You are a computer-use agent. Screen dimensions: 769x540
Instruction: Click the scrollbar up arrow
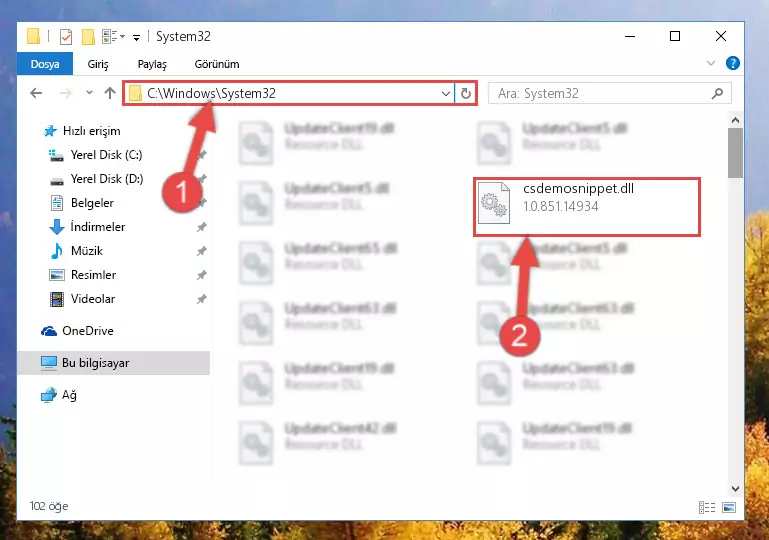[735, 120]
